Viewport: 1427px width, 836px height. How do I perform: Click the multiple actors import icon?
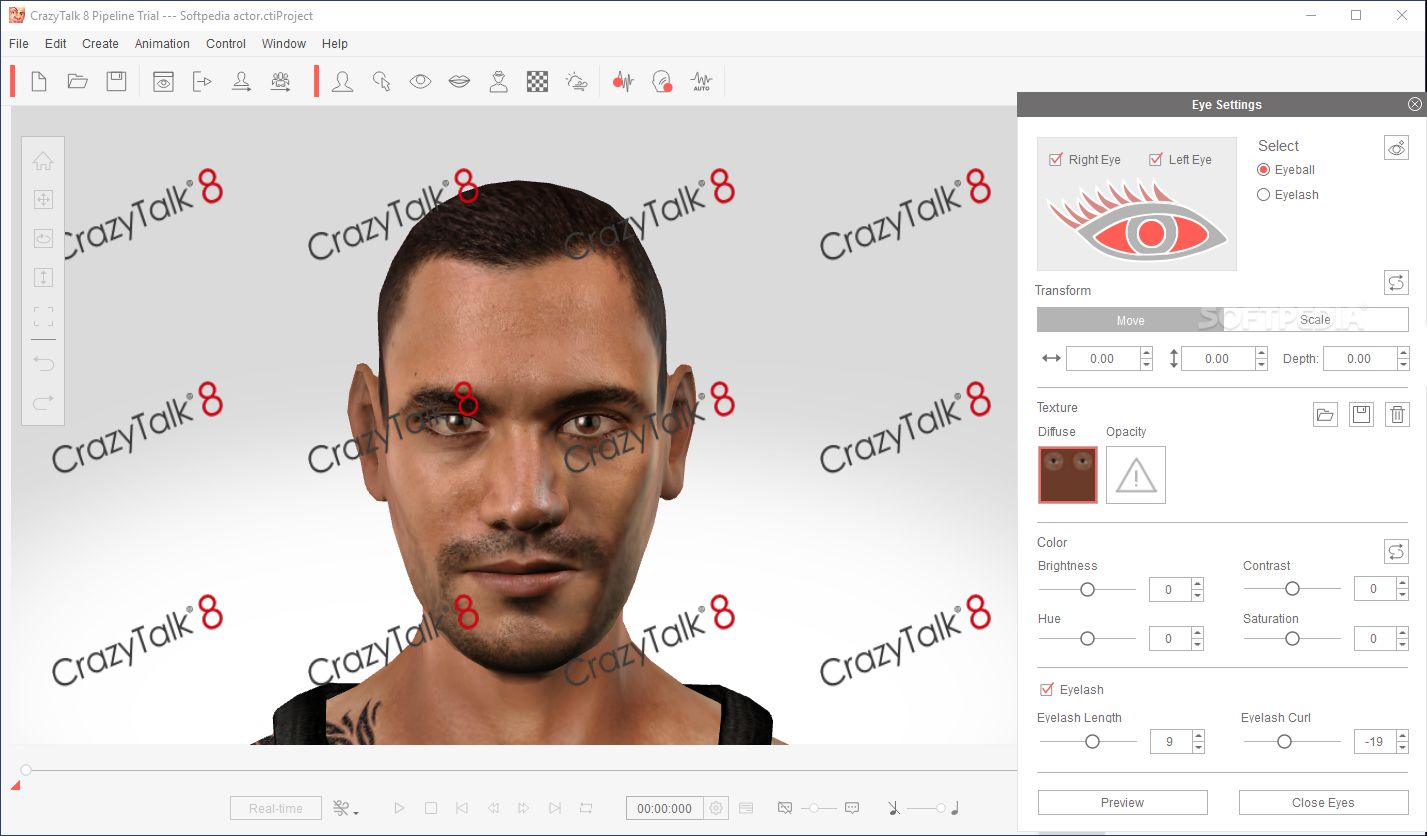tap(281, 82)
